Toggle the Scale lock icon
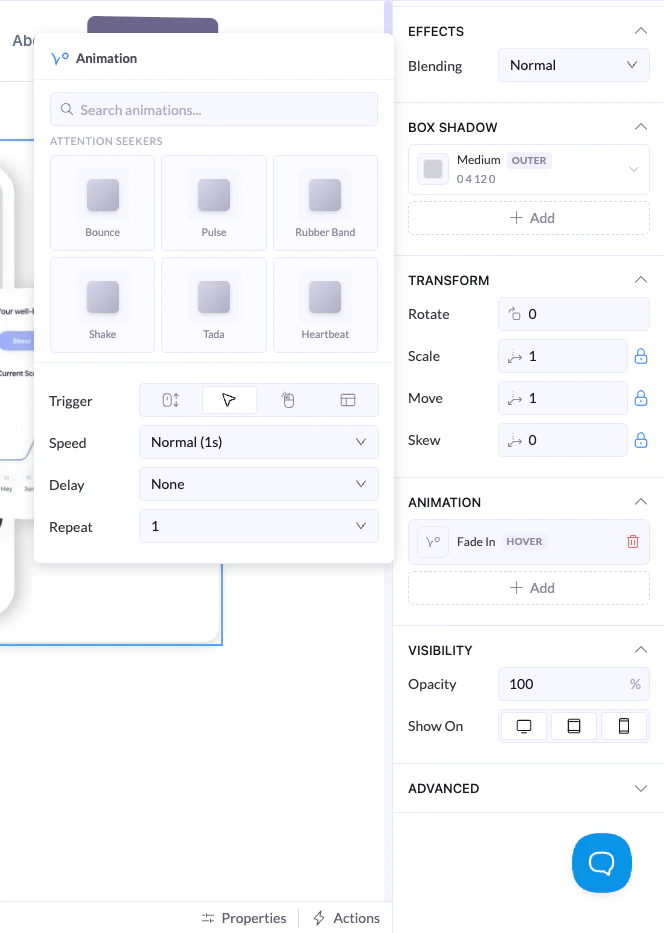Image resolution: width=664 pixels, height=933 pixels. 641,356
